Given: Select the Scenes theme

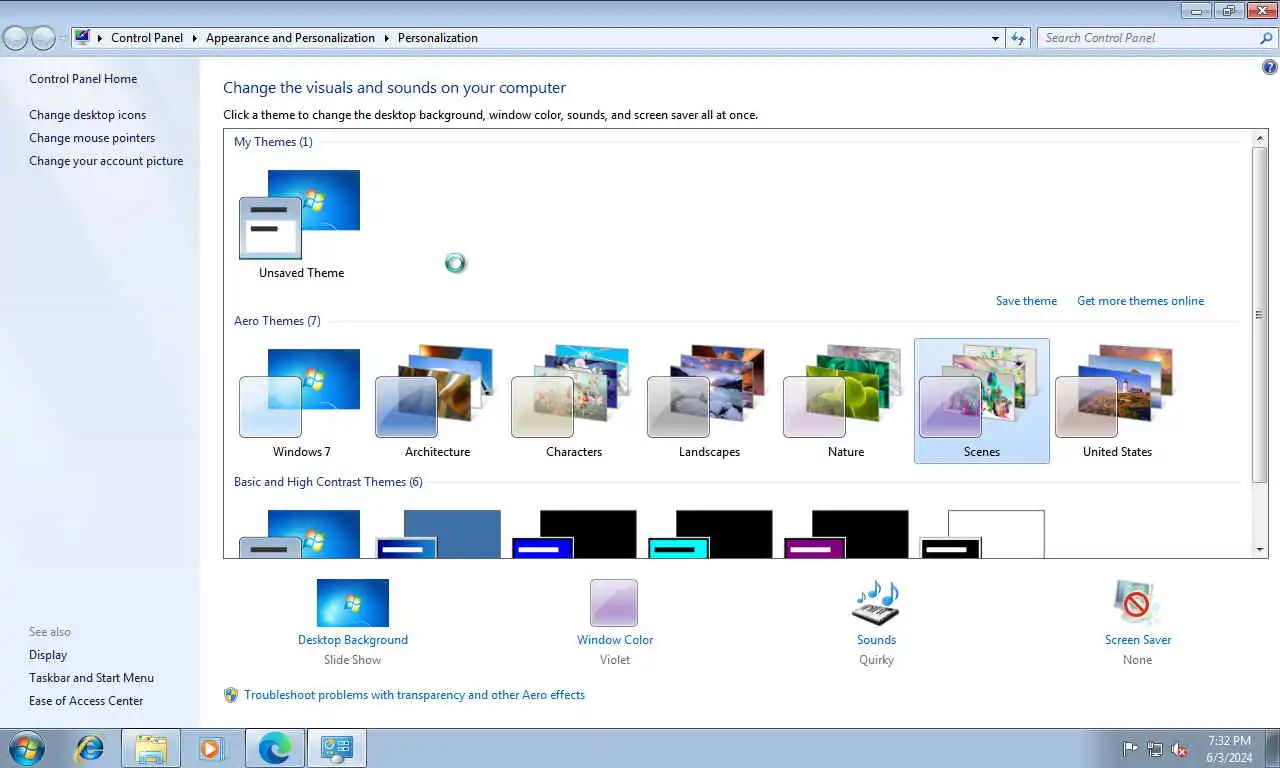Looking at the screenshot, I should [x=982, y=401].
